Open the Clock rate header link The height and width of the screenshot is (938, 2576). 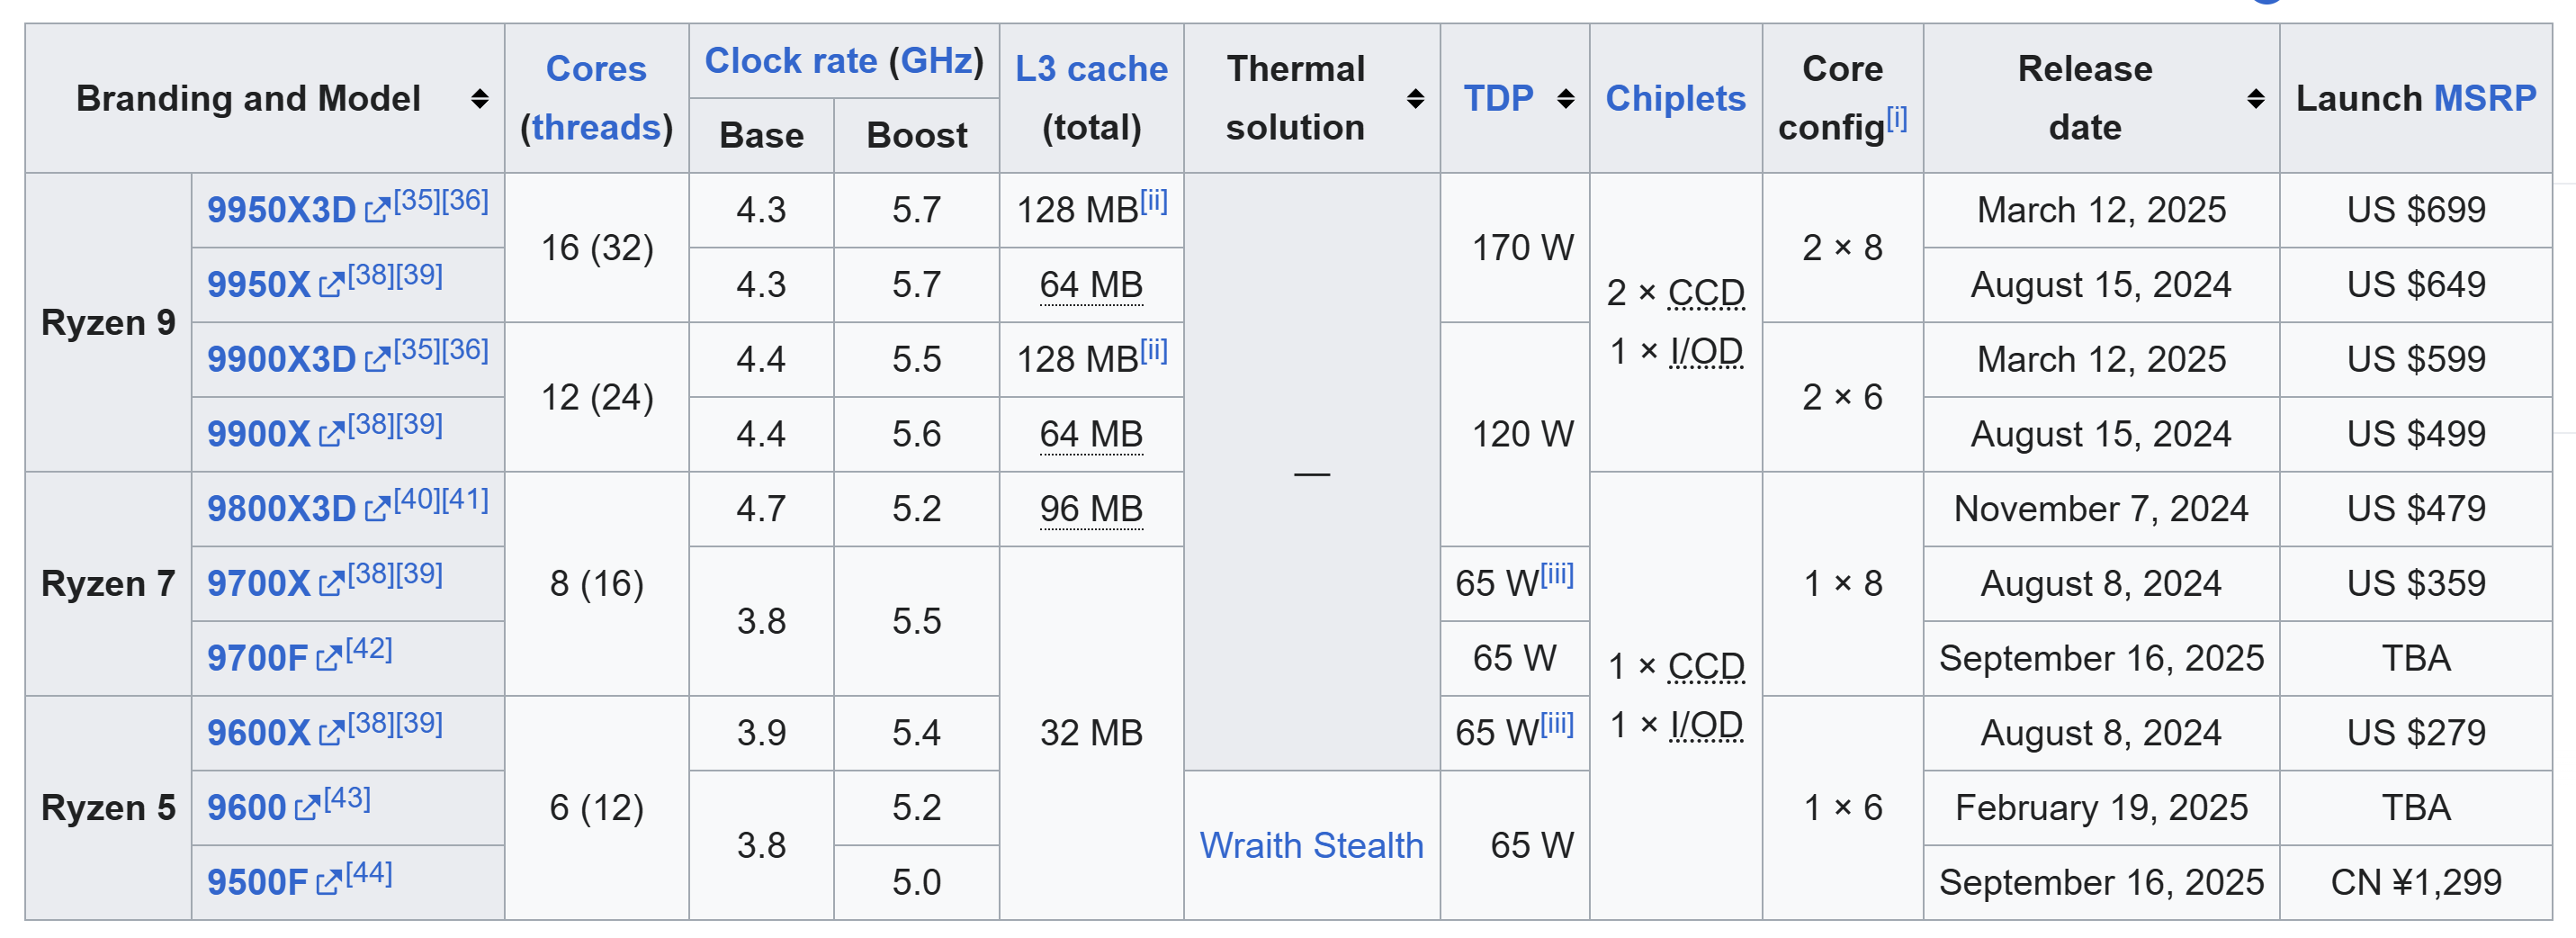(x=790, y=61)
